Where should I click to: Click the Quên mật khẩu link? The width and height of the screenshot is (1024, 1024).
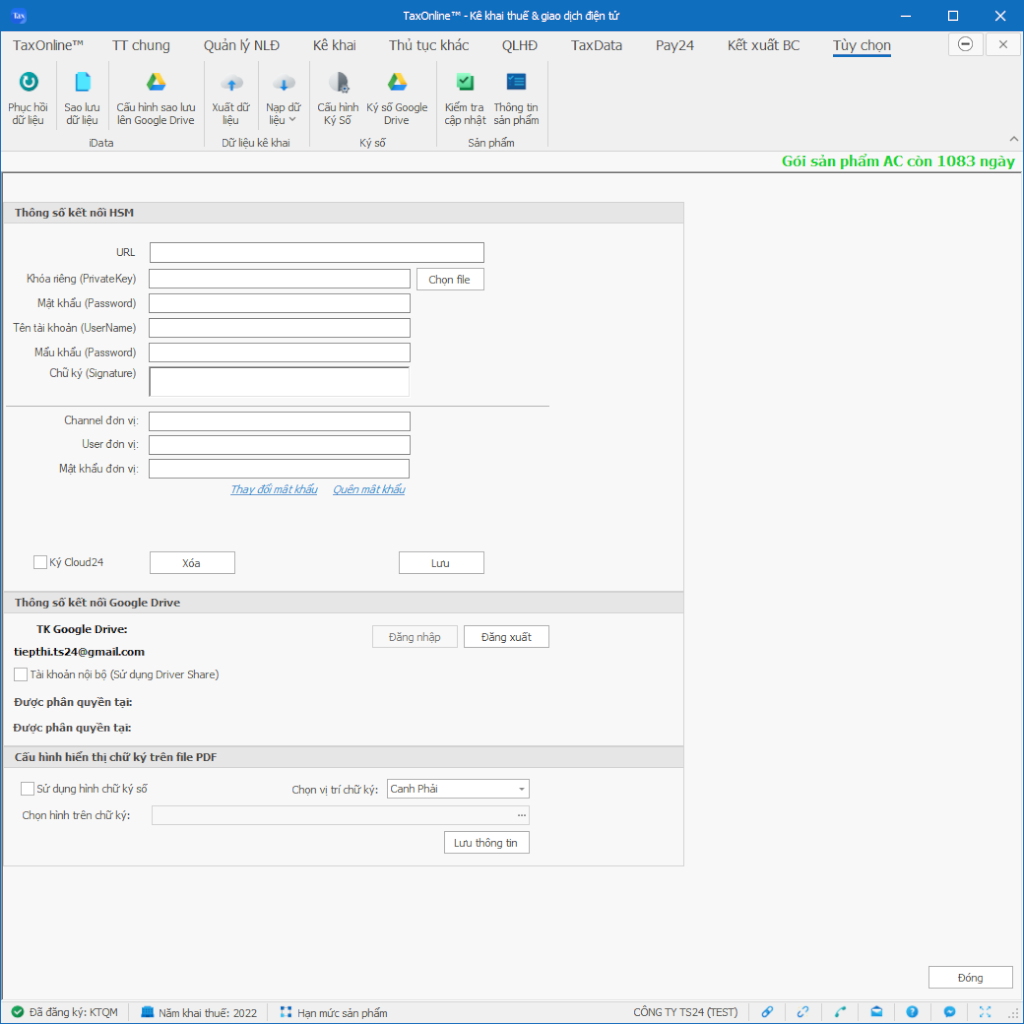(369, 490)
